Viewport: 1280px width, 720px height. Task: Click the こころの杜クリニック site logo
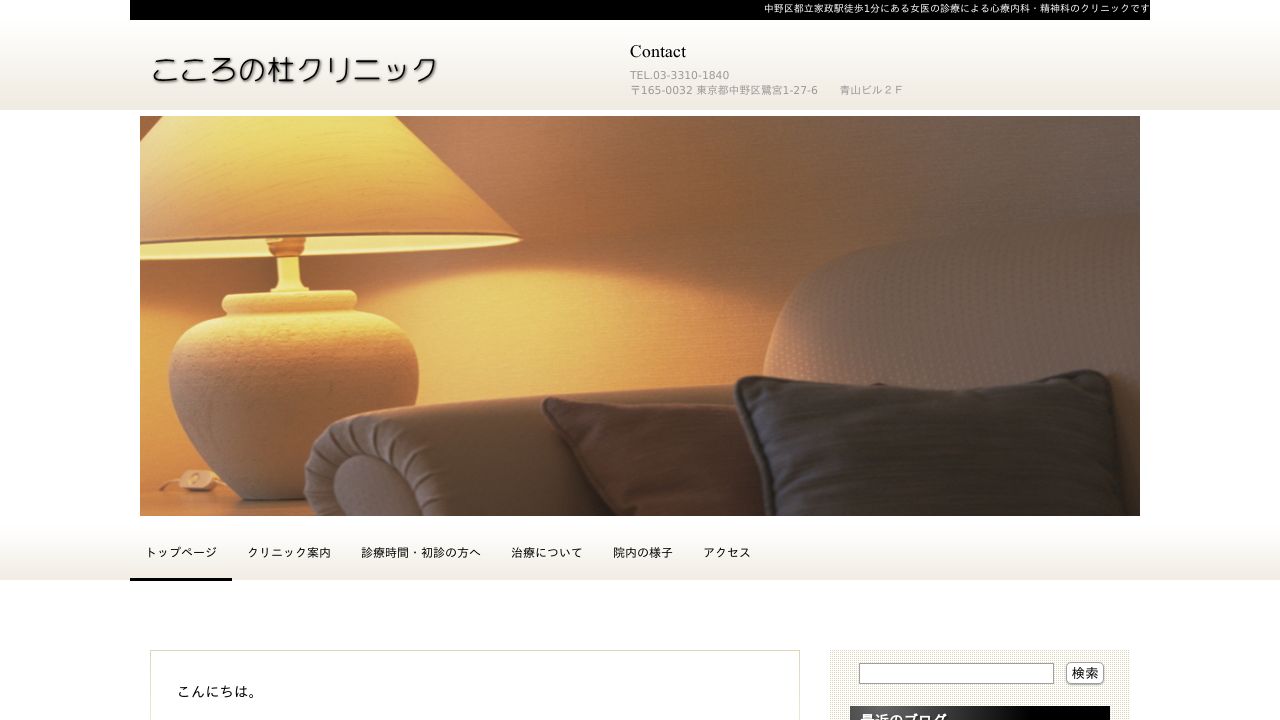point(294,69)
